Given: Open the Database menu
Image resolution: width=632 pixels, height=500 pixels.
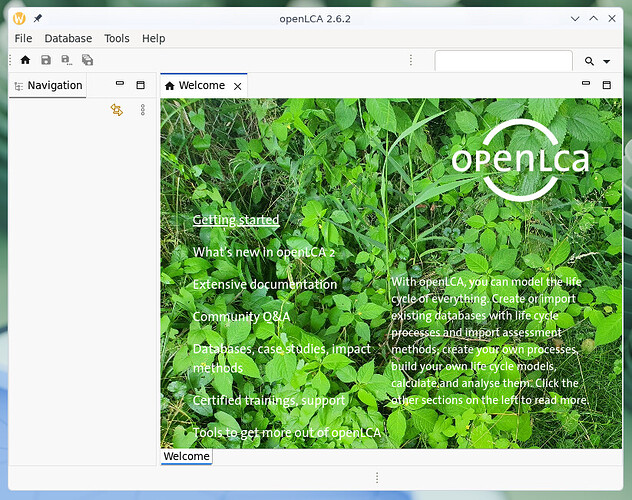Looking at the screenshot, I should (x=68, y=38).
